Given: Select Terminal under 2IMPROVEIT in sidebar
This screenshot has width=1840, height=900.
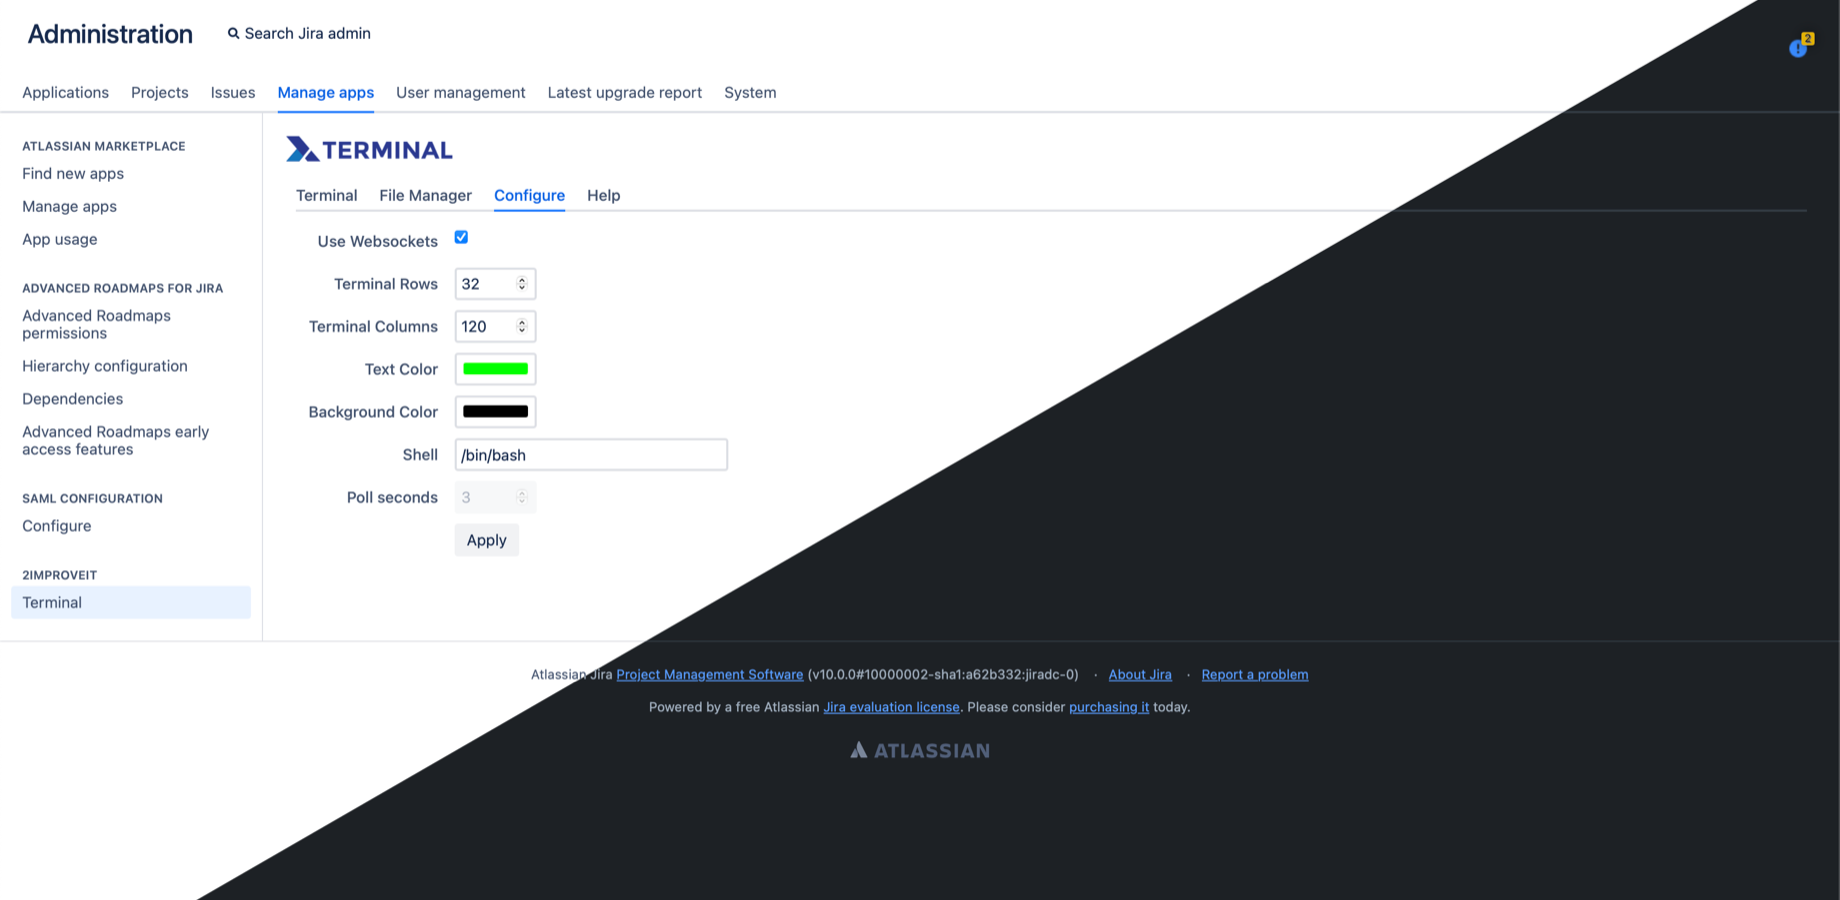Looking at the screenshot, I should (131, 602).
